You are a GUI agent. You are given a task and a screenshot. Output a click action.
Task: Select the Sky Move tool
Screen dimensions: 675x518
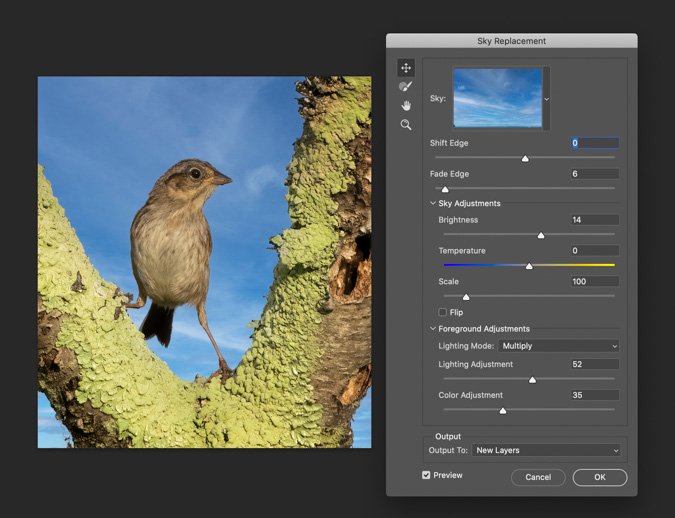[x=406, y=68]
